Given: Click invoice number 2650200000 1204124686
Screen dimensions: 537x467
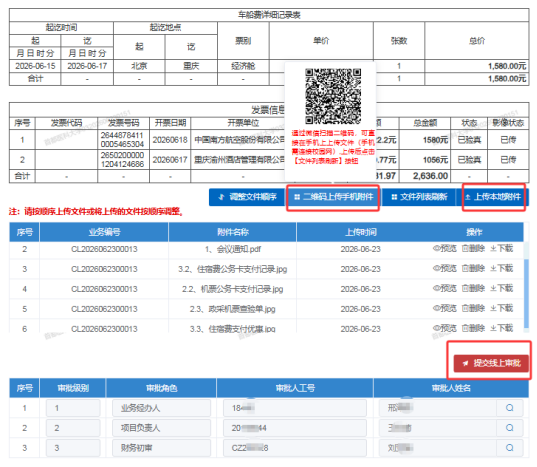Looking at the screenshot, I should pos(122,160).
